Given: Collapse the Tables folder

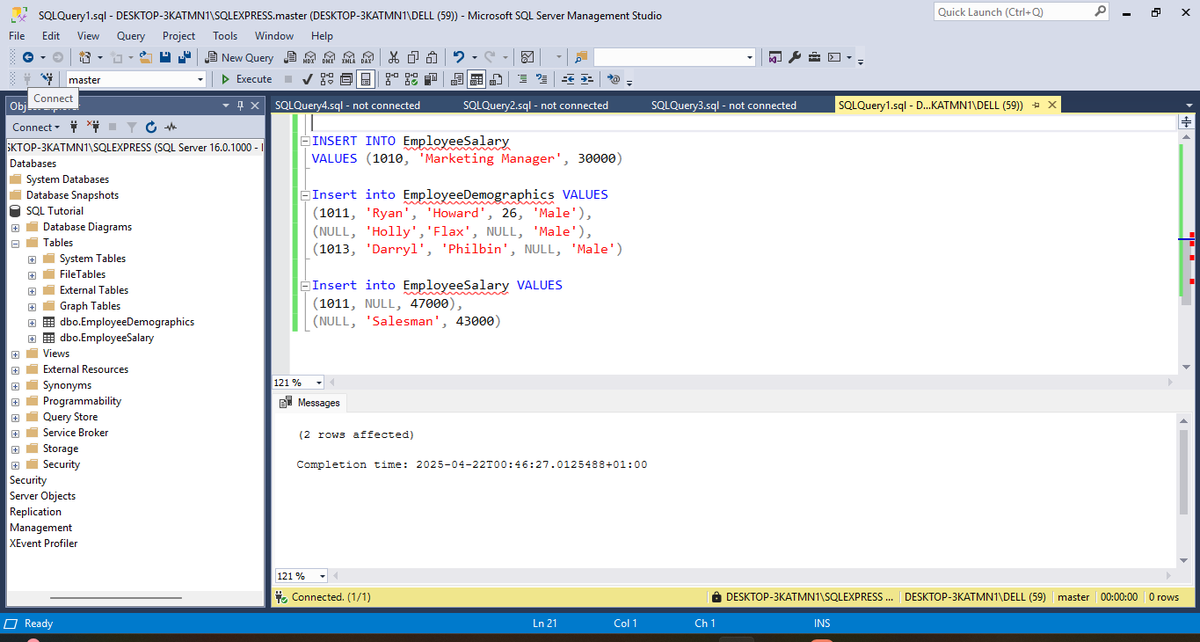Looking at the screenshot, I should coord(15,242).
